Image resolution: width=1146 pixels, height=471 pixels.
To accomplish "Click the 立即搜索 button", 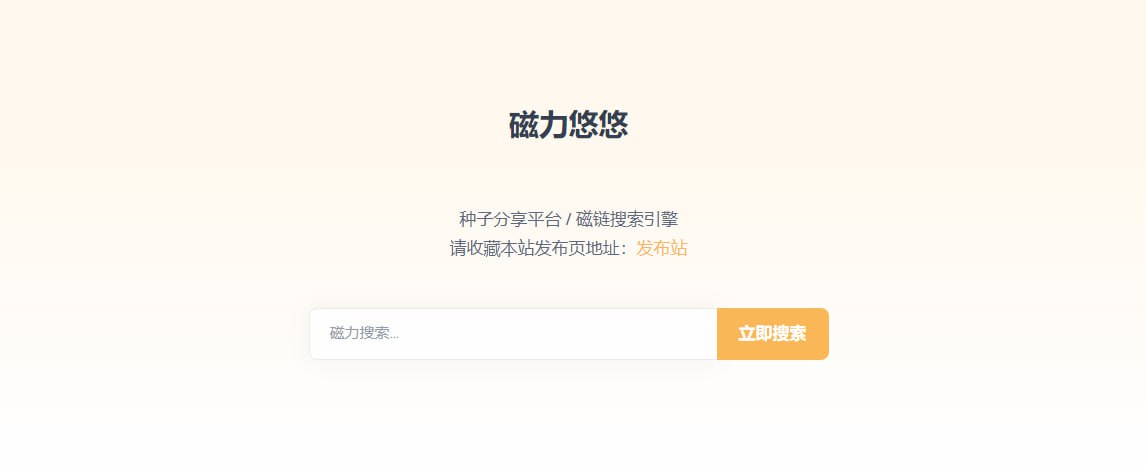I will click(x=773, y=334).
